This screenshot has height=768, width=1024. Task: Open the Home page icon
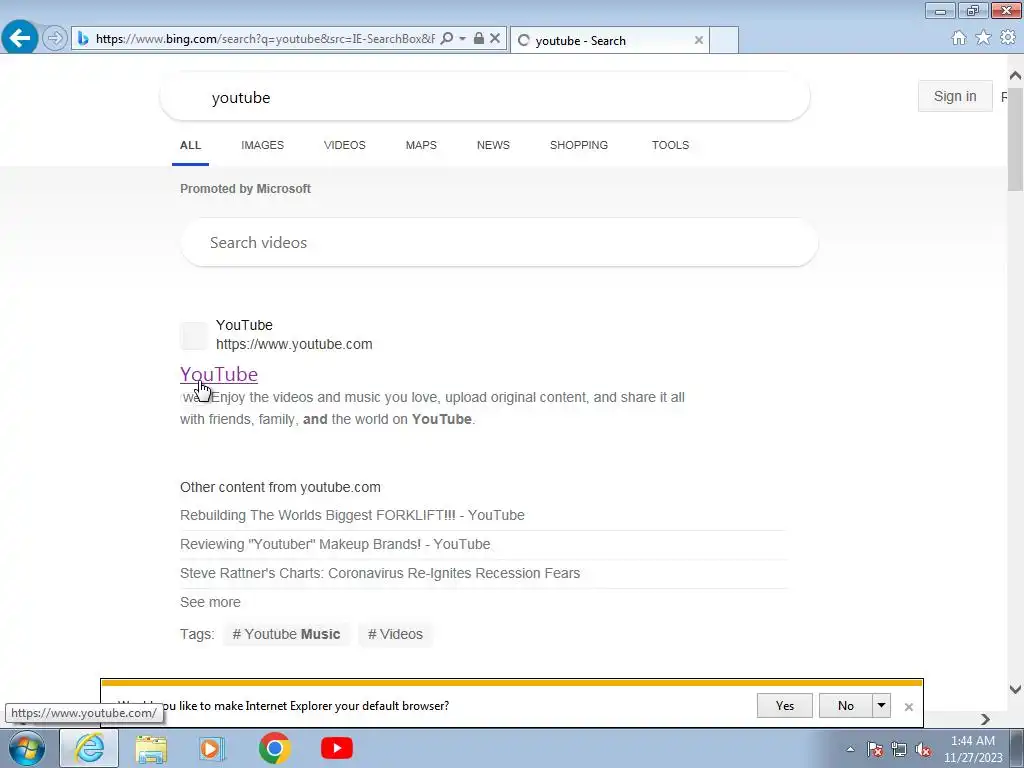[959, 38]
